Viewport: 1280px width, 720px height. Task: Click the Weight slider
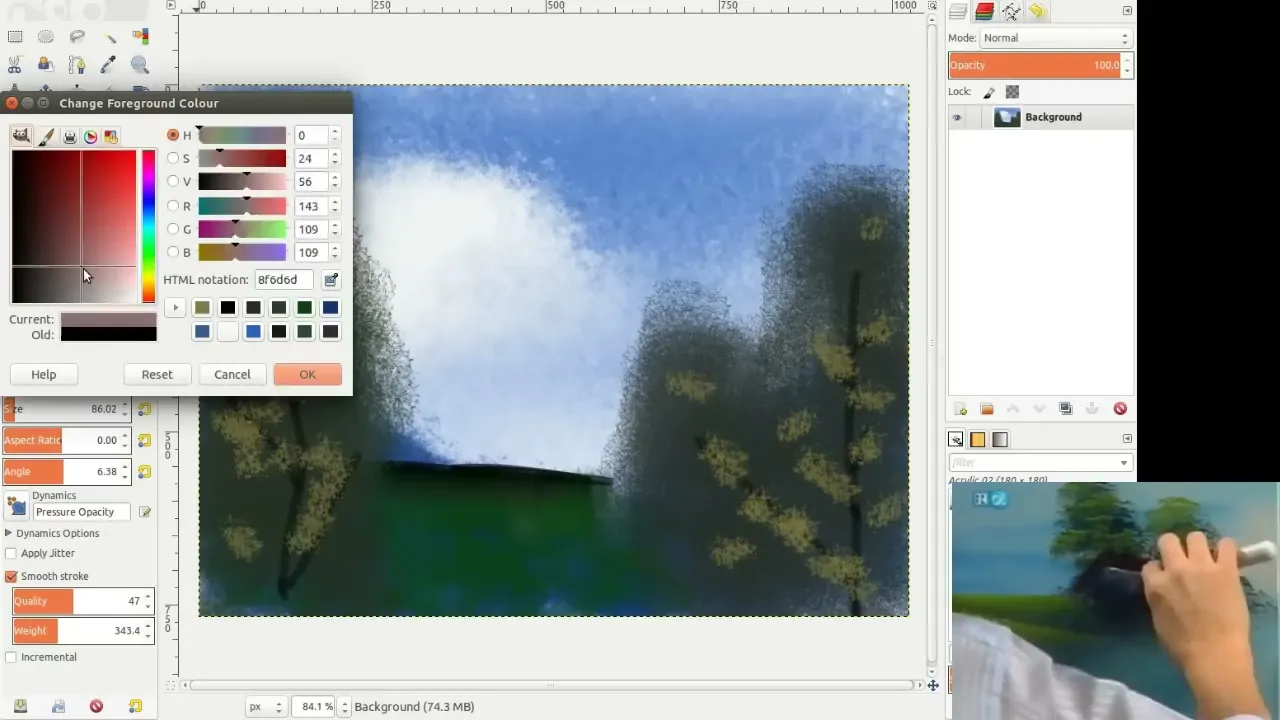[x=83, y=631]
